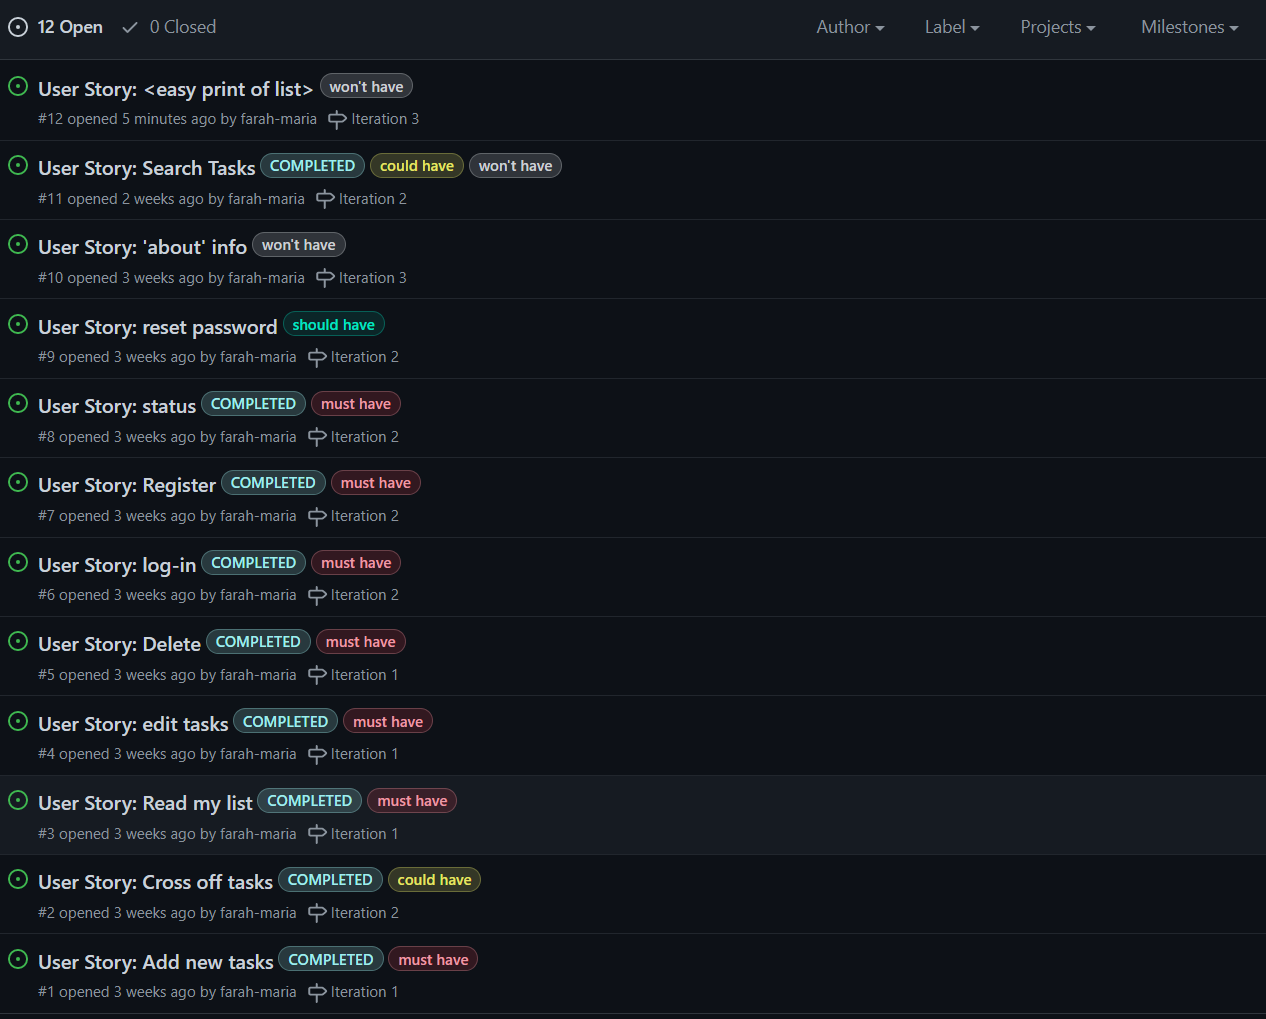Screen dimensions: 1266x1019
Task: Click the open issue icon beside 'User Story: <easy print of list>'
Action: 17,85
